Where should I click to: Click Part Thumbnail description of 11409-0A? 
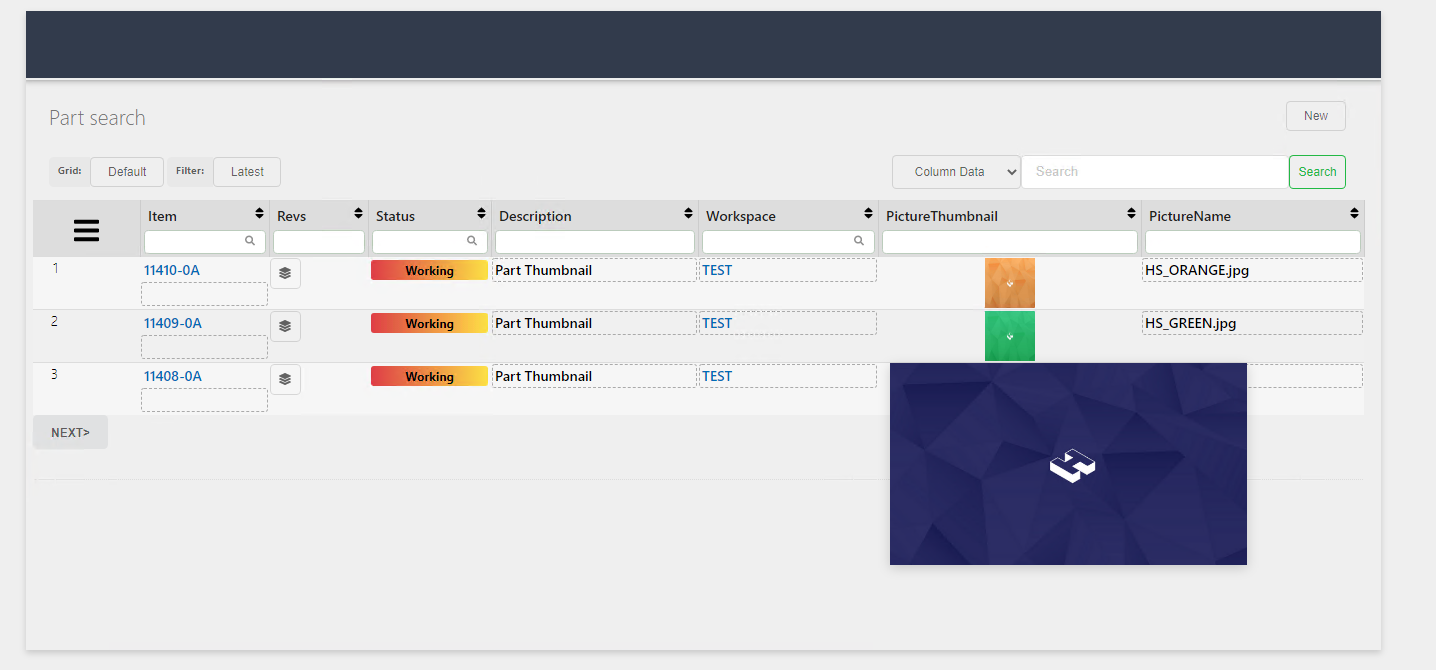(594, 323)
